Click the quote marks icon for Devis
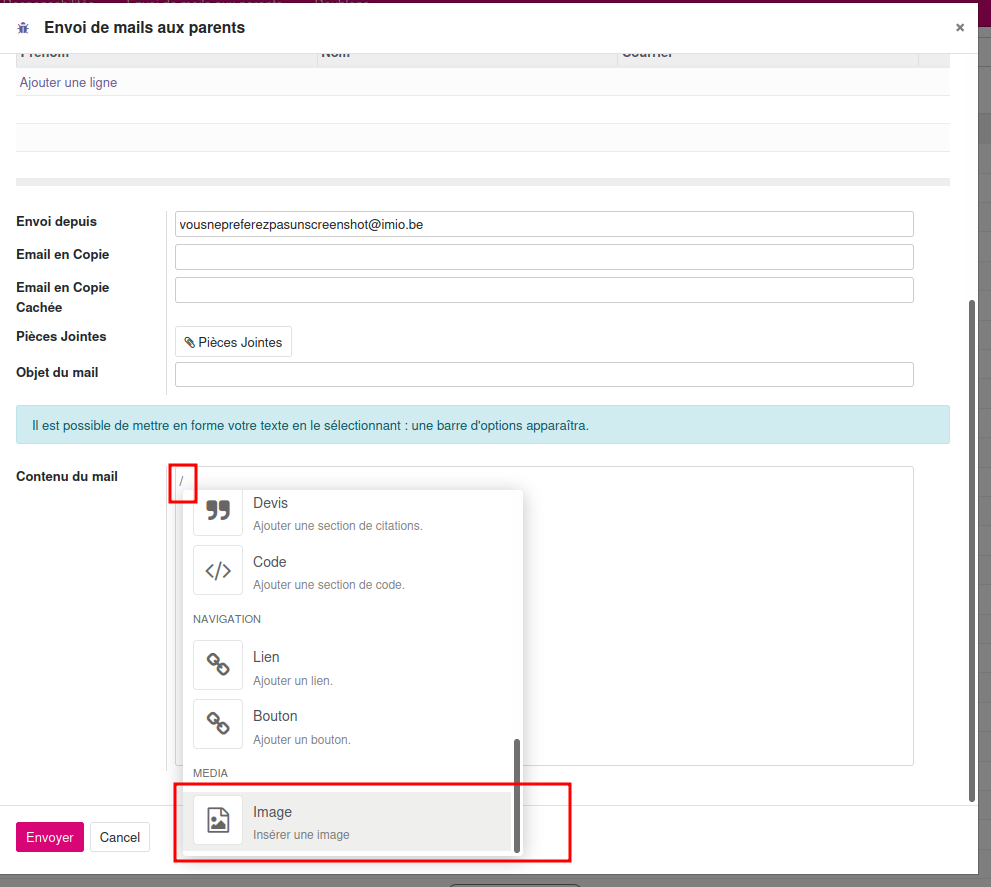The width and height of the screenshot is (991, 887). 218,512
